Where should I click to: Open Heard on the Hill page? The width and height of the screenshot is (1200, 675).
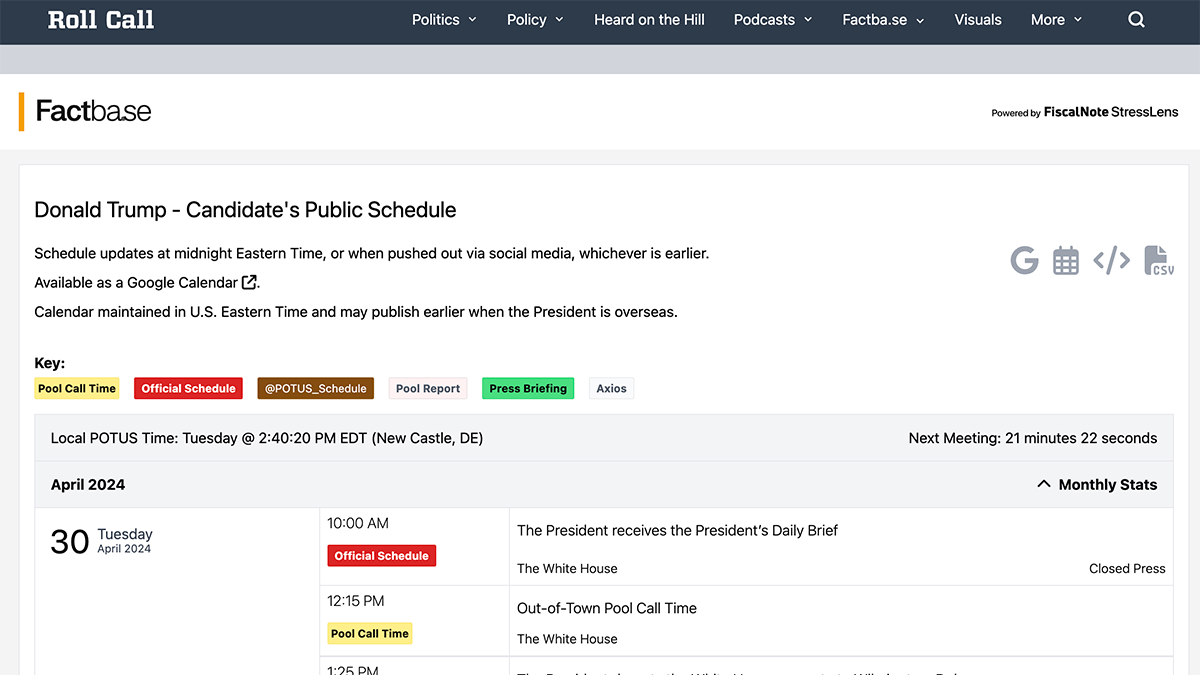click(x=649, y=20)
